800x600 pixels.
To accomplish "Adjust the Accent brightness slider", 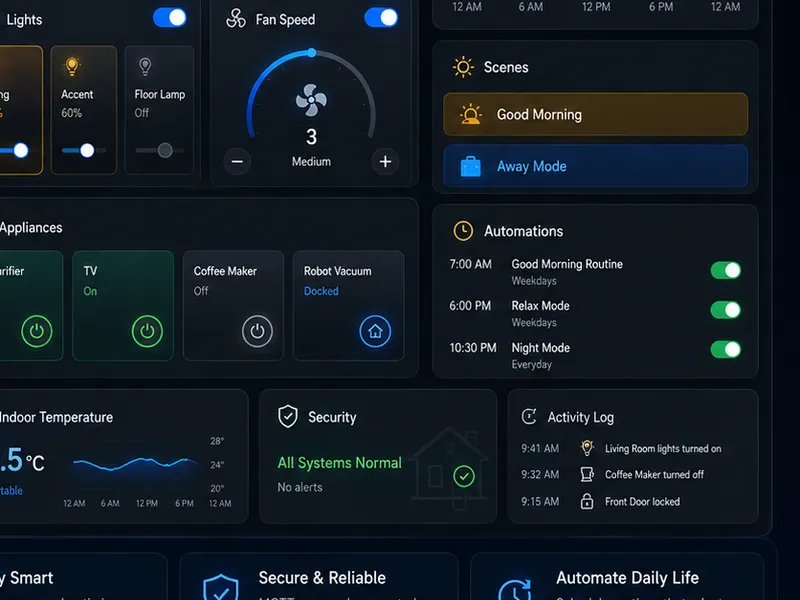I will tap(84, 151).
